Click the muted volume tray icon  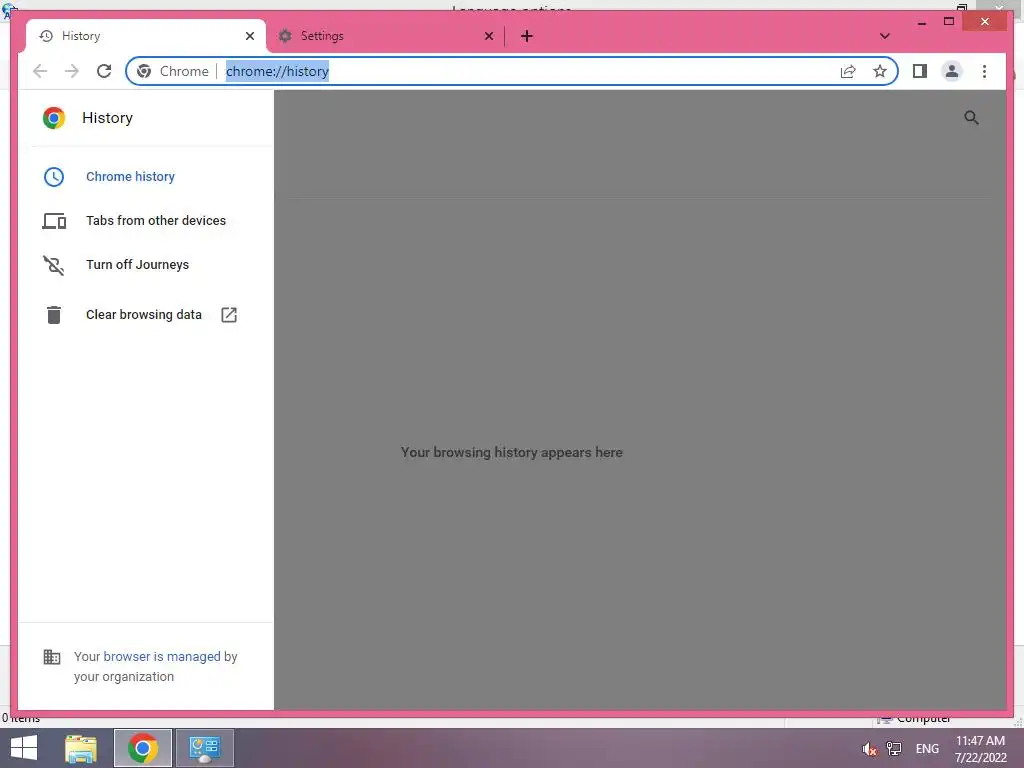coord(869,749)
